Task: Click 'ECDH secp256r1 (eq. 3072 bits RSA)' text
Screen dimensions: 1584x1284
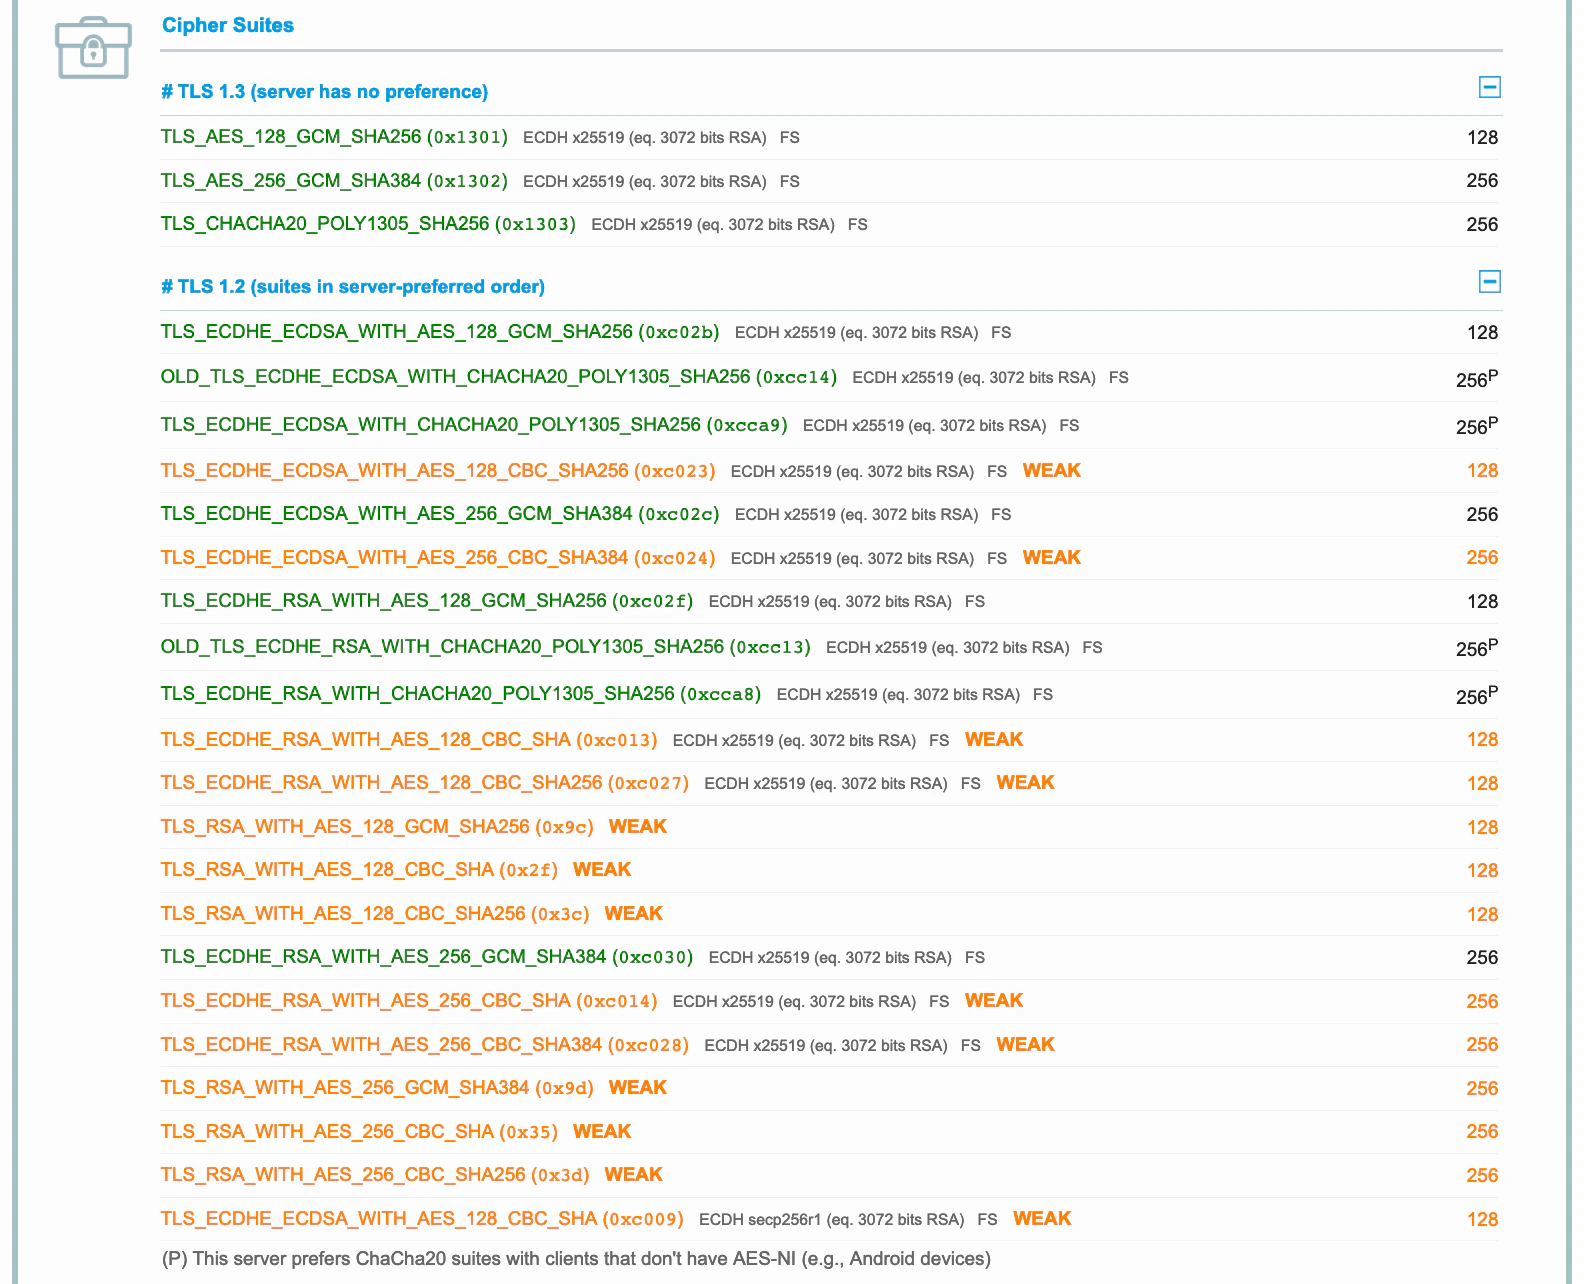Action: click(831, 1220)
